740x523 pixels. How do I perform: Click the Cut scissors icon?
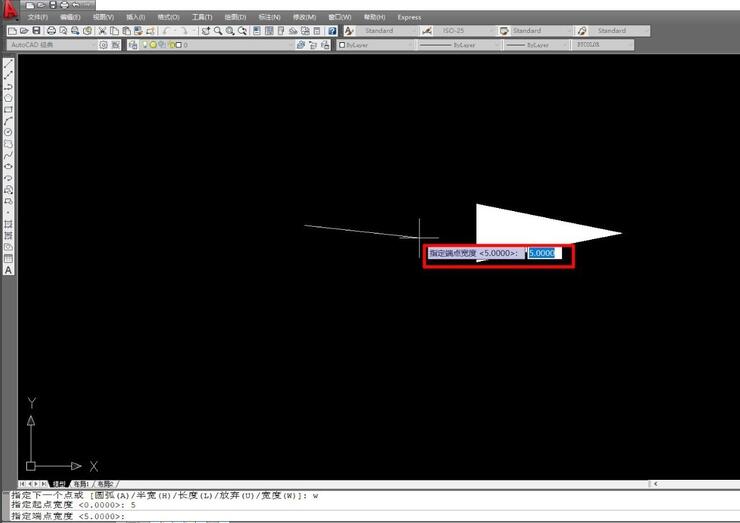pos(102,31)
